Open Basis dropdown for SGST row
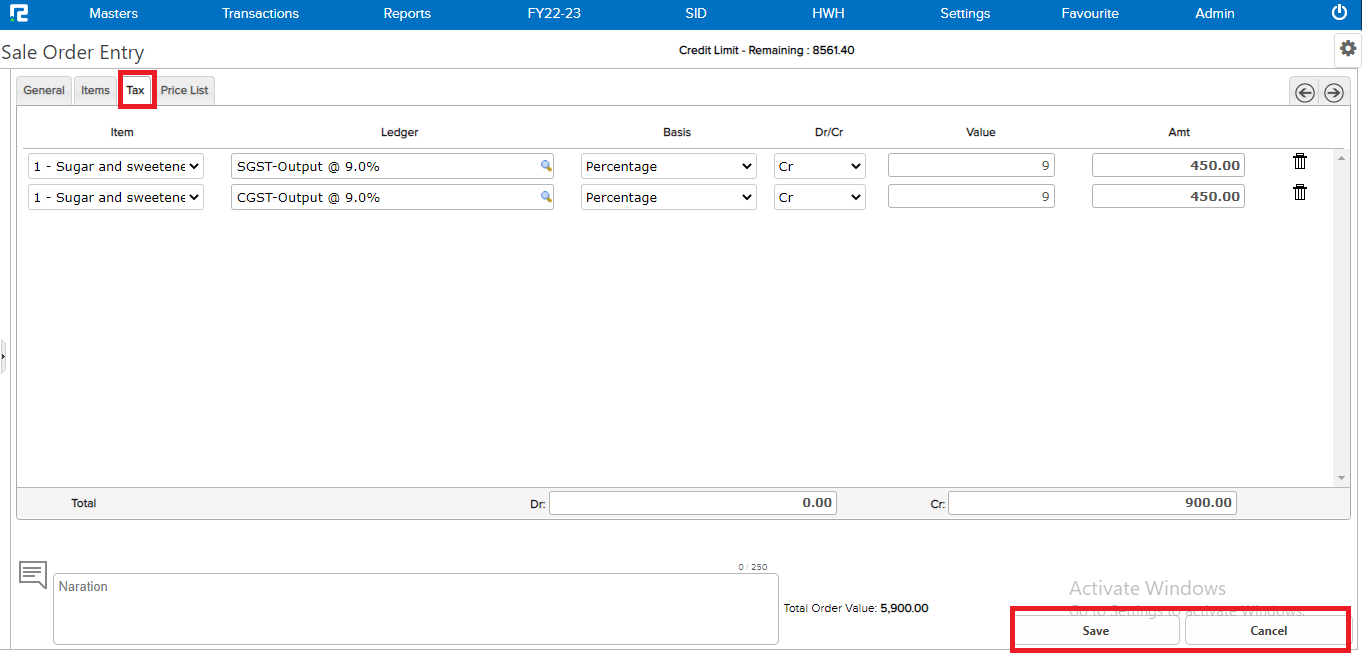This screenshot has height=653, width=1362. pyautogui.click(x=668, y=166)
